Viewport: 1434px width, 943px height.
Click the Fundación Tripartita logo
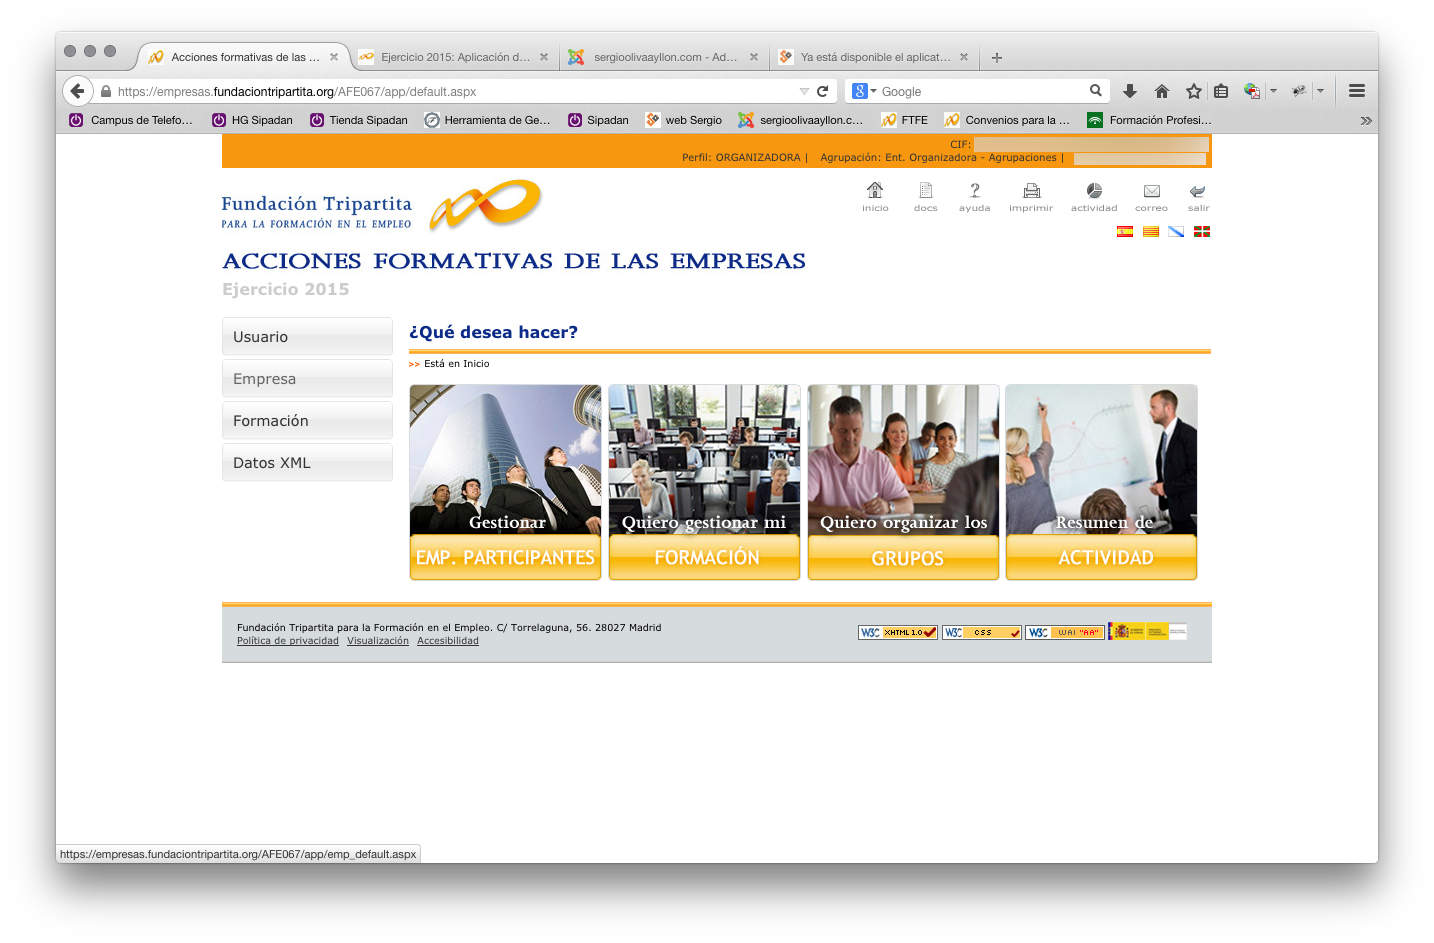[x=381, y=206]
